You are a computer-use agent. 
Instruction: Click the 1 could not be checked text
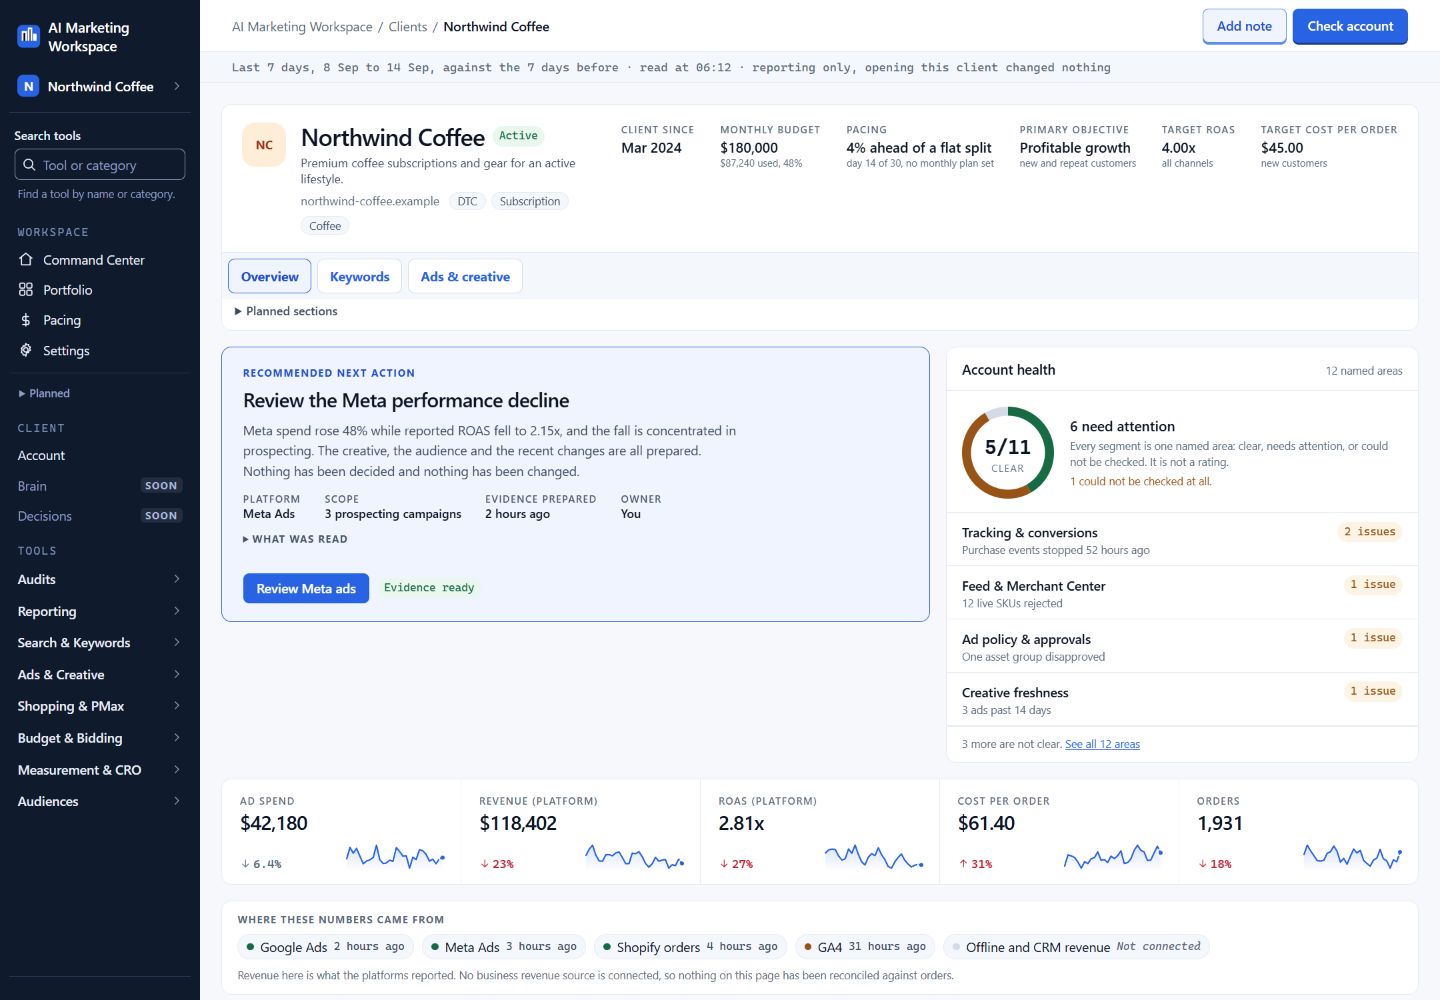(x=1140, y=481)
